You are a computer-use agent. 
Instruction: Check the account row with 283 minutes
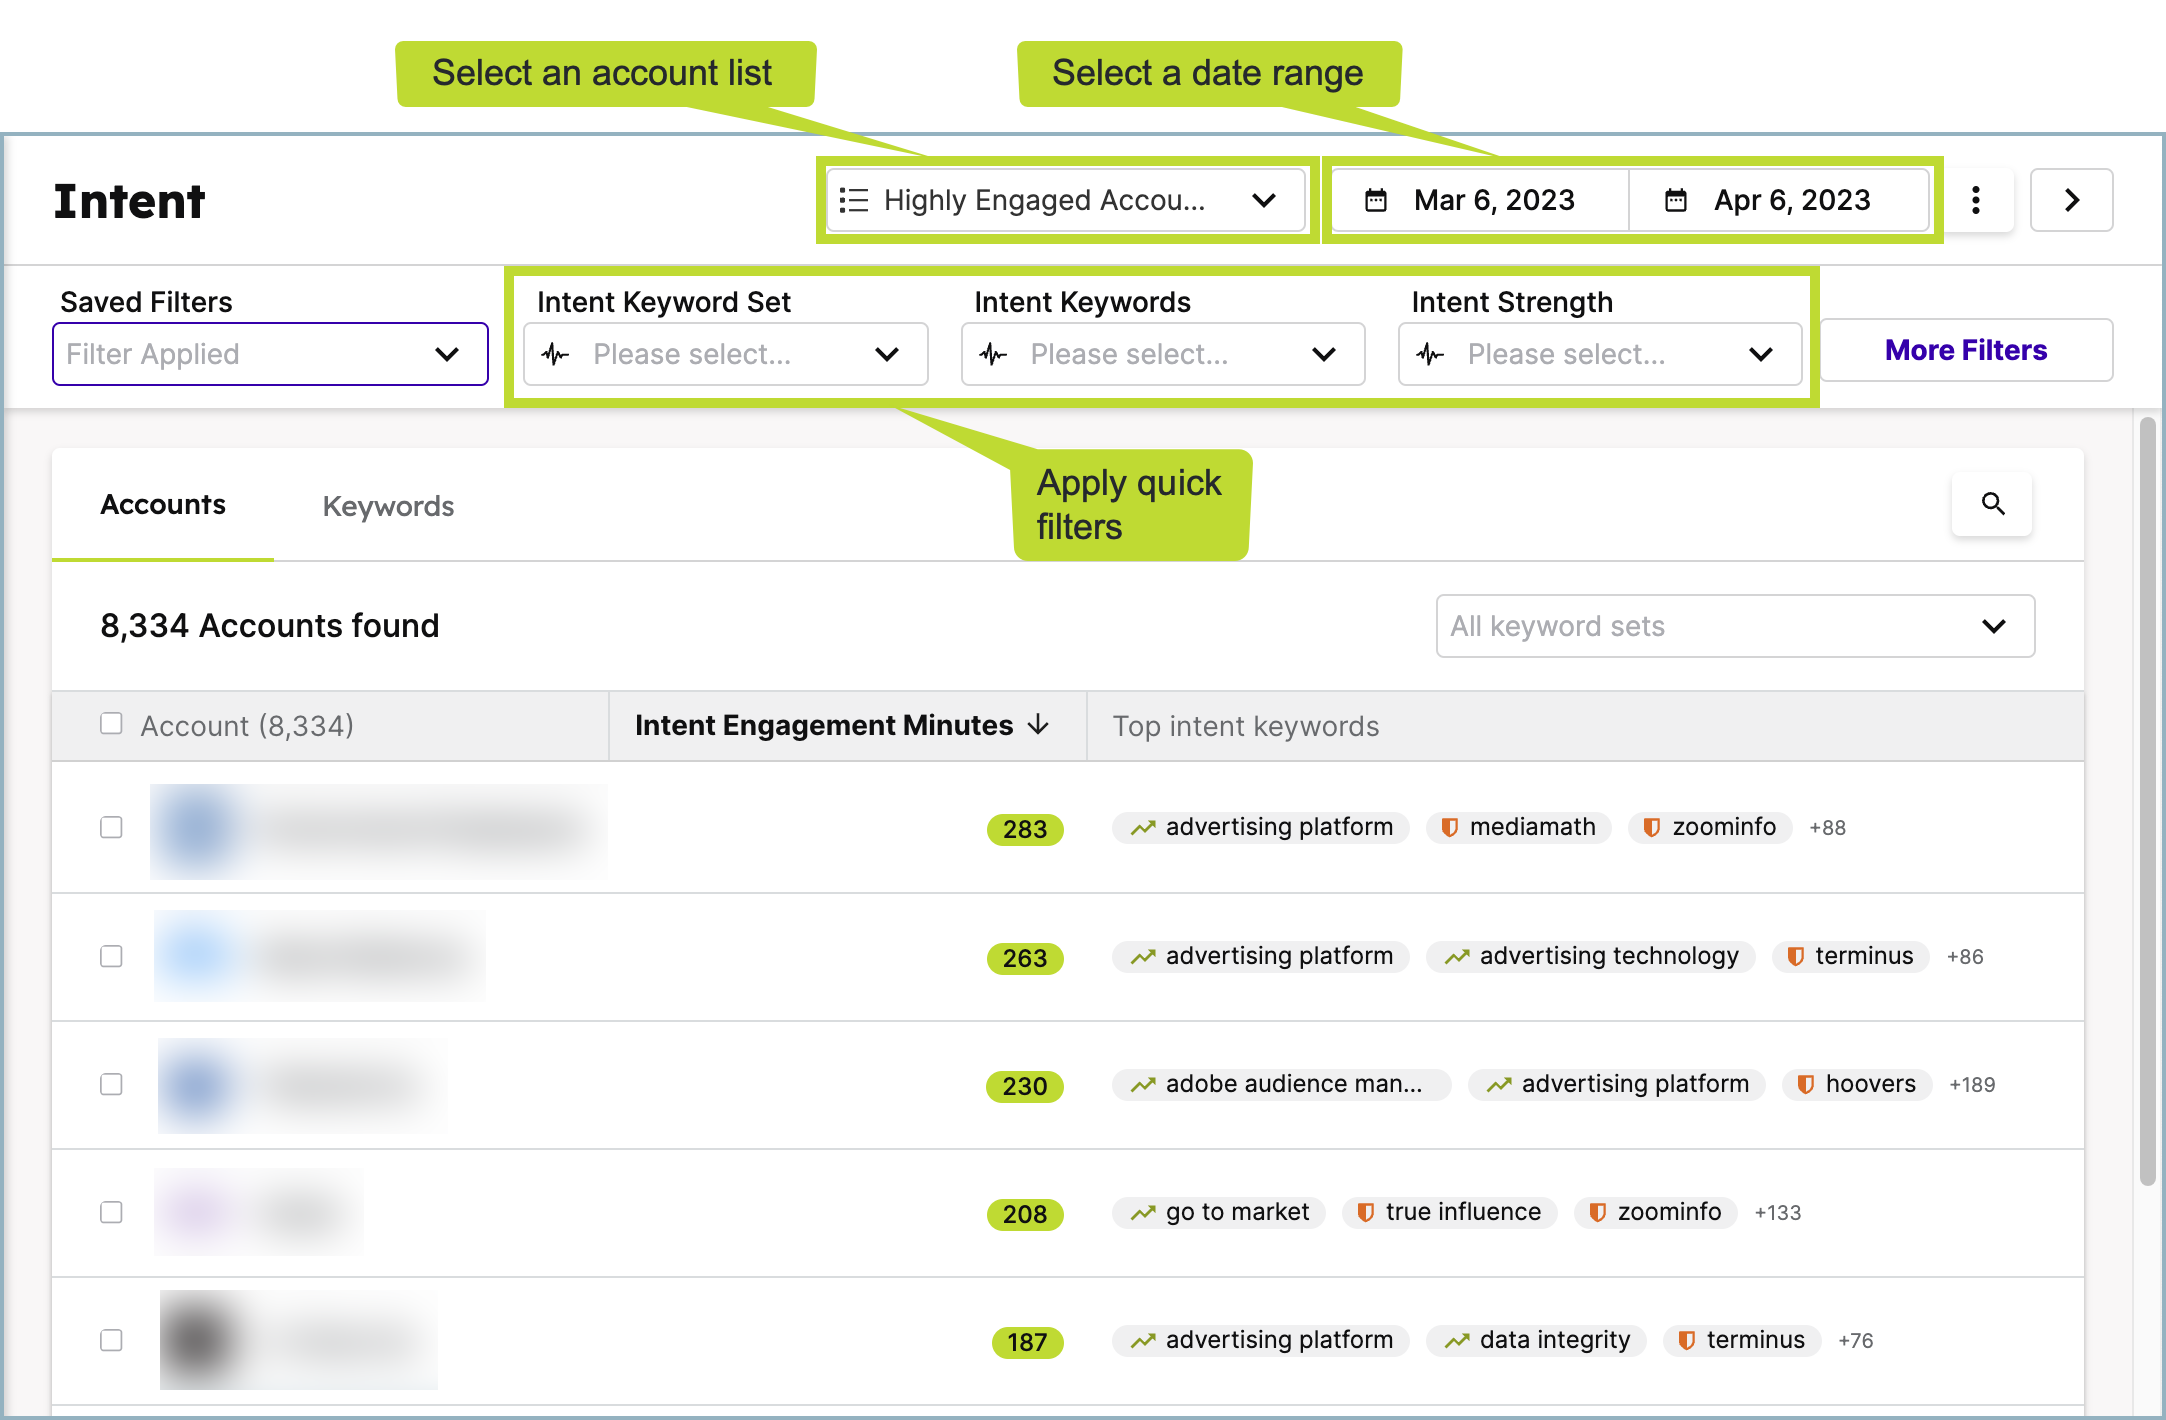[111, 828]
